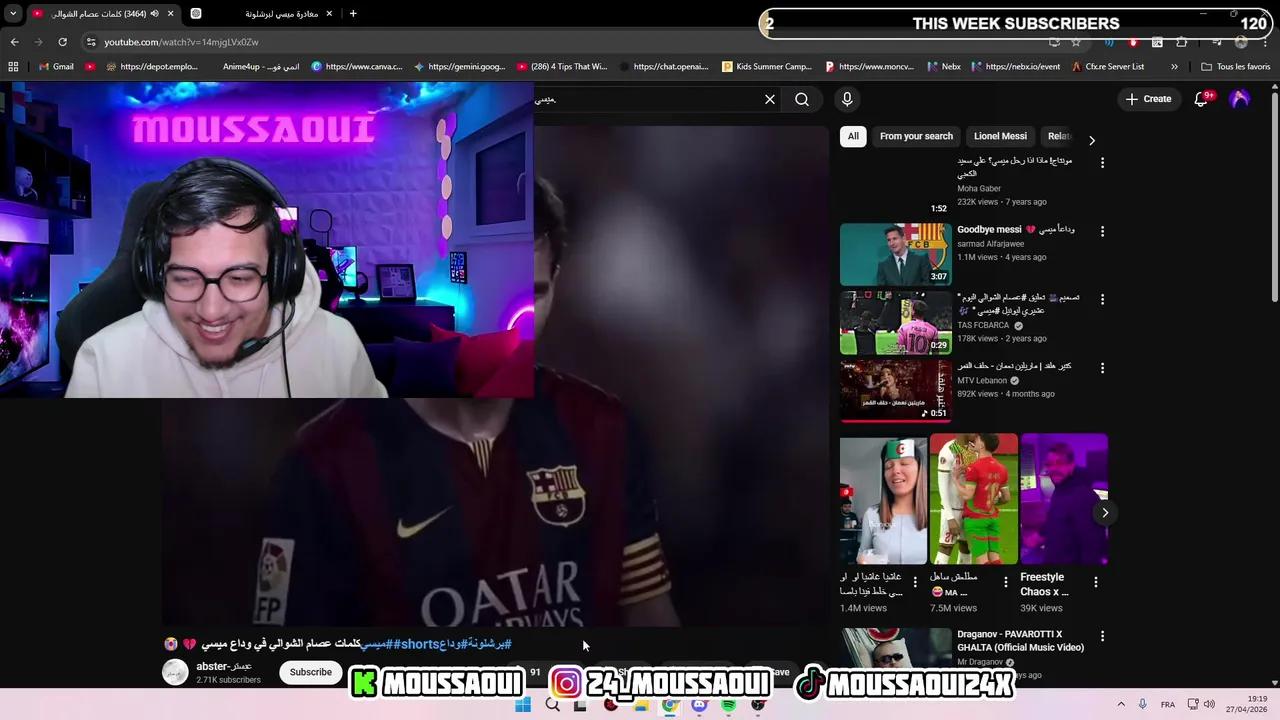This screenshot has width=1280, height=720.
Task: Select the Lionel Messi chip
Action: [1000, 136]
